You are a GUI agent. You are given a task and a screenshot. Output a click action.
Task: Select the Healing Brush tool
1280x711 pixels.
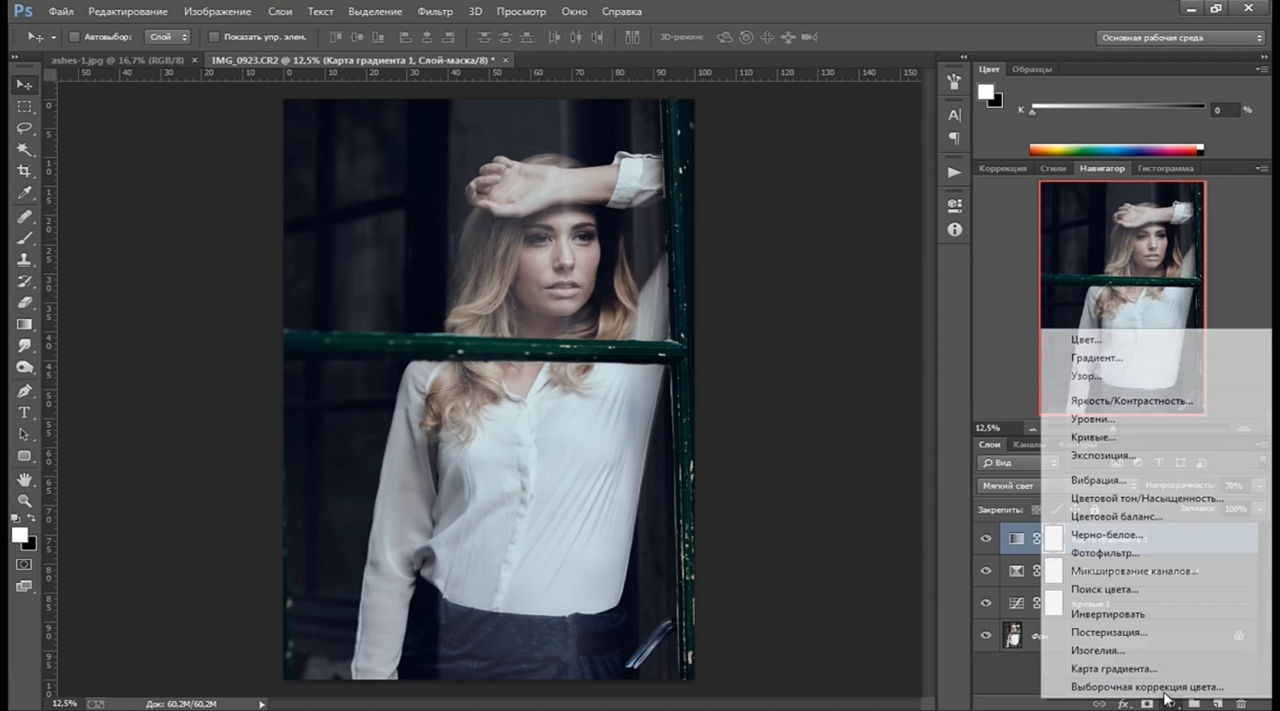click(25, 217)
